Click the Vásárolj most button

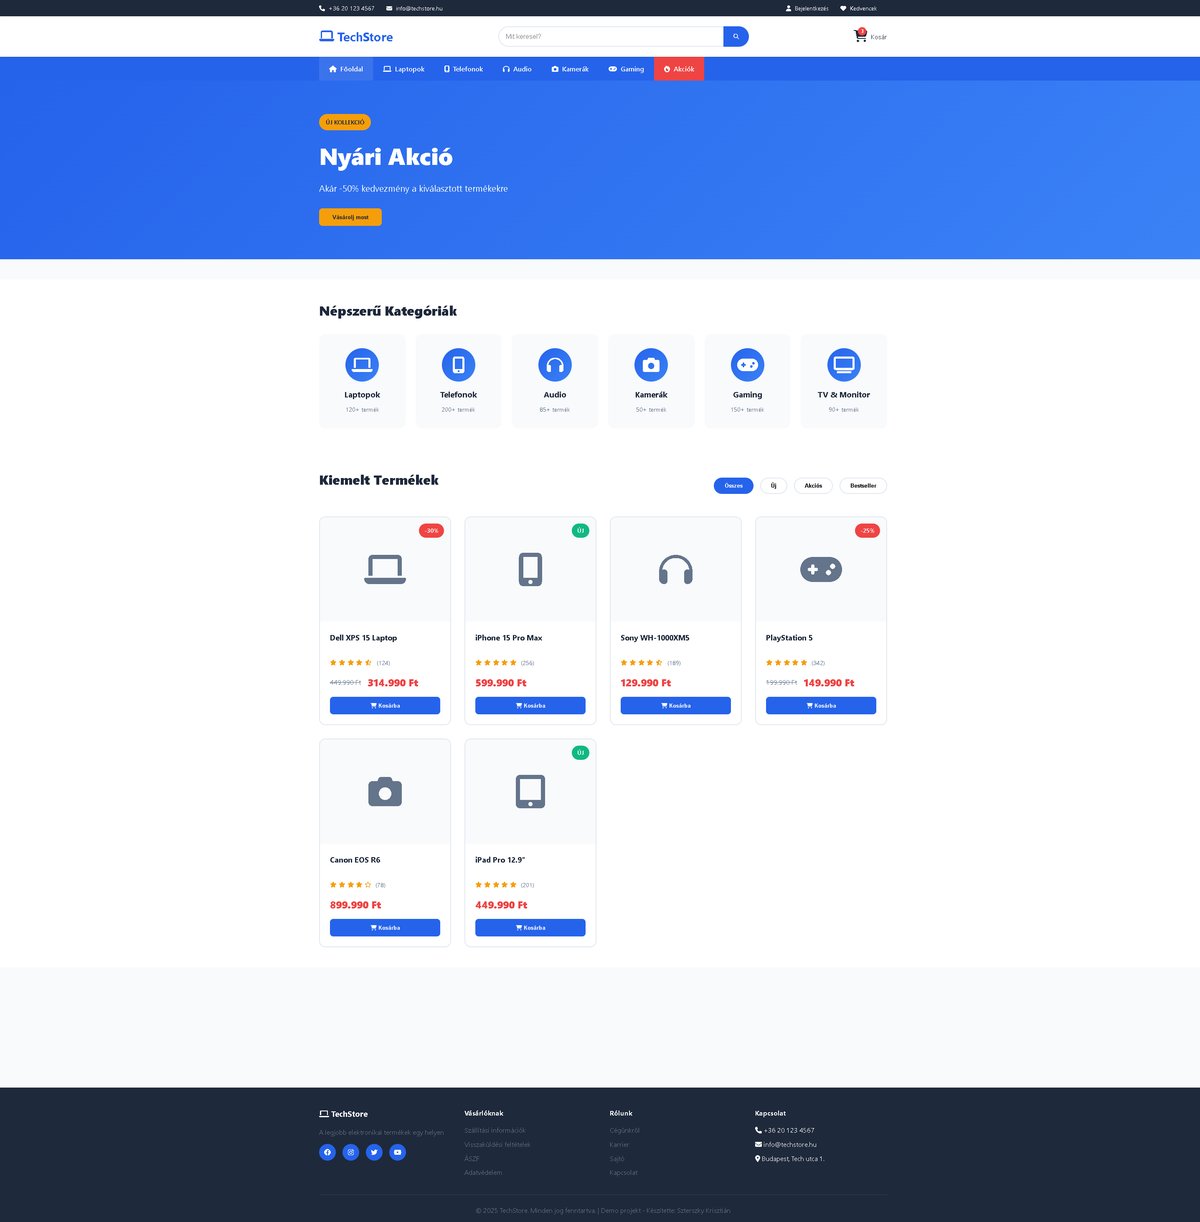[x=350, y=217]
